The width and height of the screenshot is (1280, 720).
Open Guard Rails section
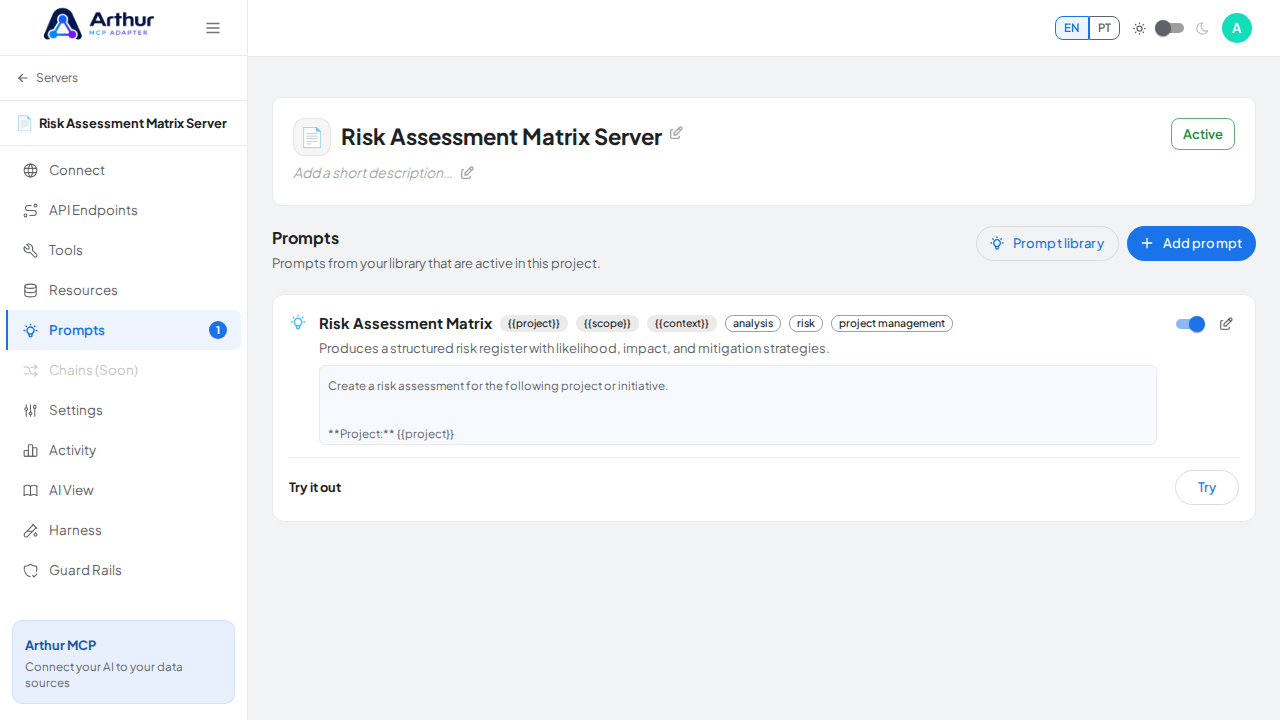pos(123,570)
